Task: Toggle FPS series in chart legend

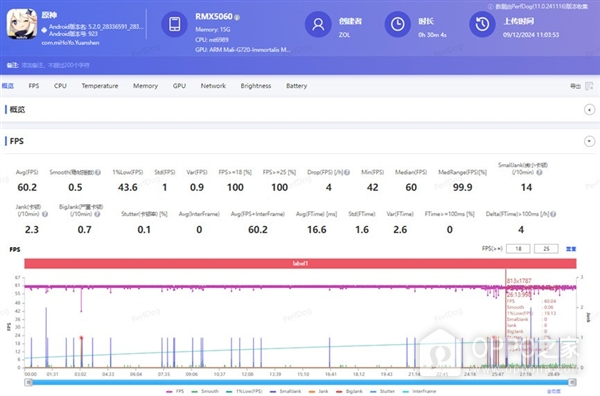Action: (x=175, y=391)
